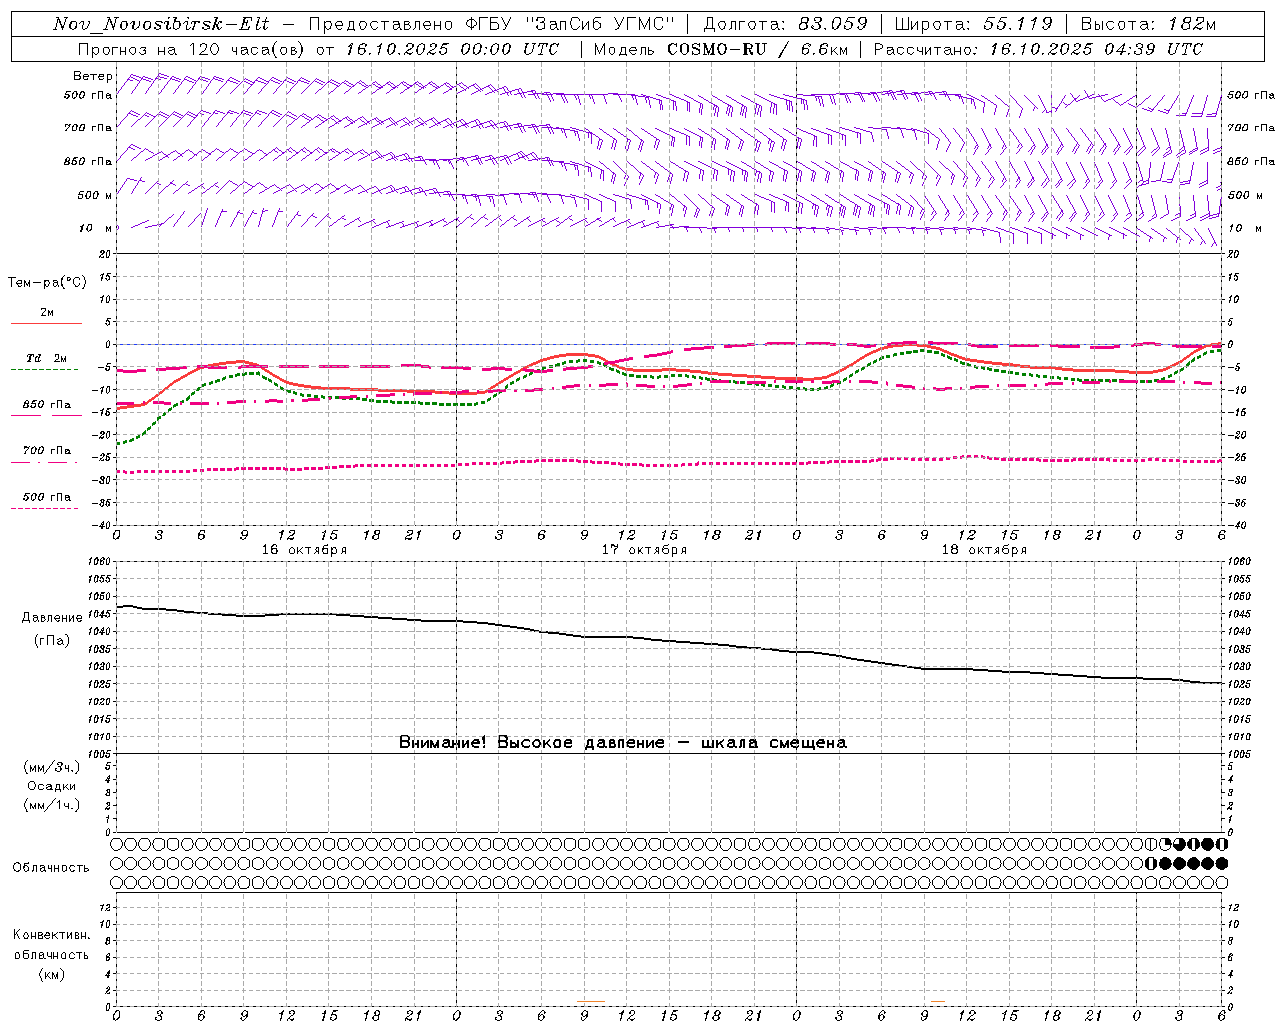Click the 500 гПа temperature legend entry
This screenshot has width=1280, height=1024.
click(47, 497)
